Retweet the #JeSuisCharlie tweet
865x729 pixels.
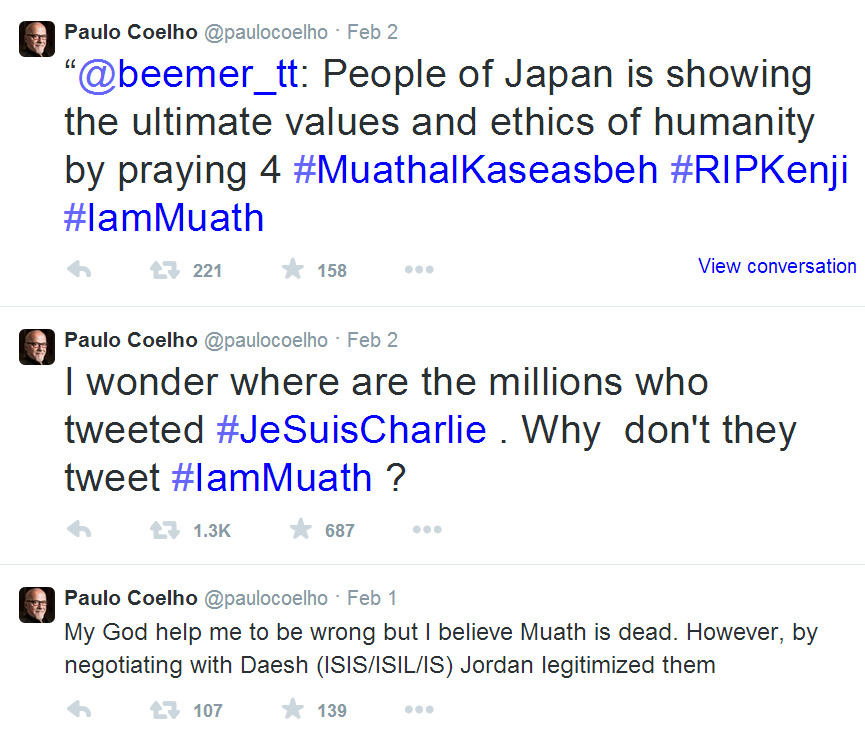coord(164,529)
